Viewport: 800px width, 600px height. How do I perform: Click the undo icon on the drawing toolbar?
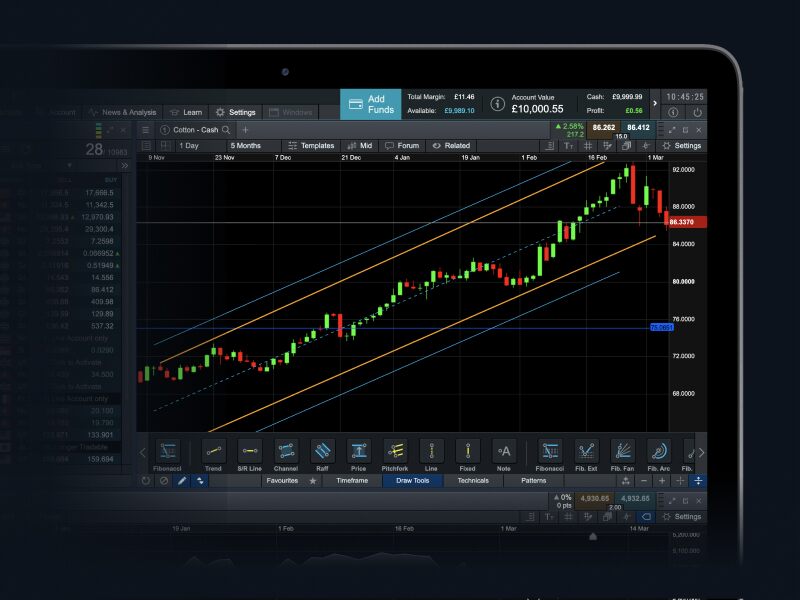click(x=146, y=481)
